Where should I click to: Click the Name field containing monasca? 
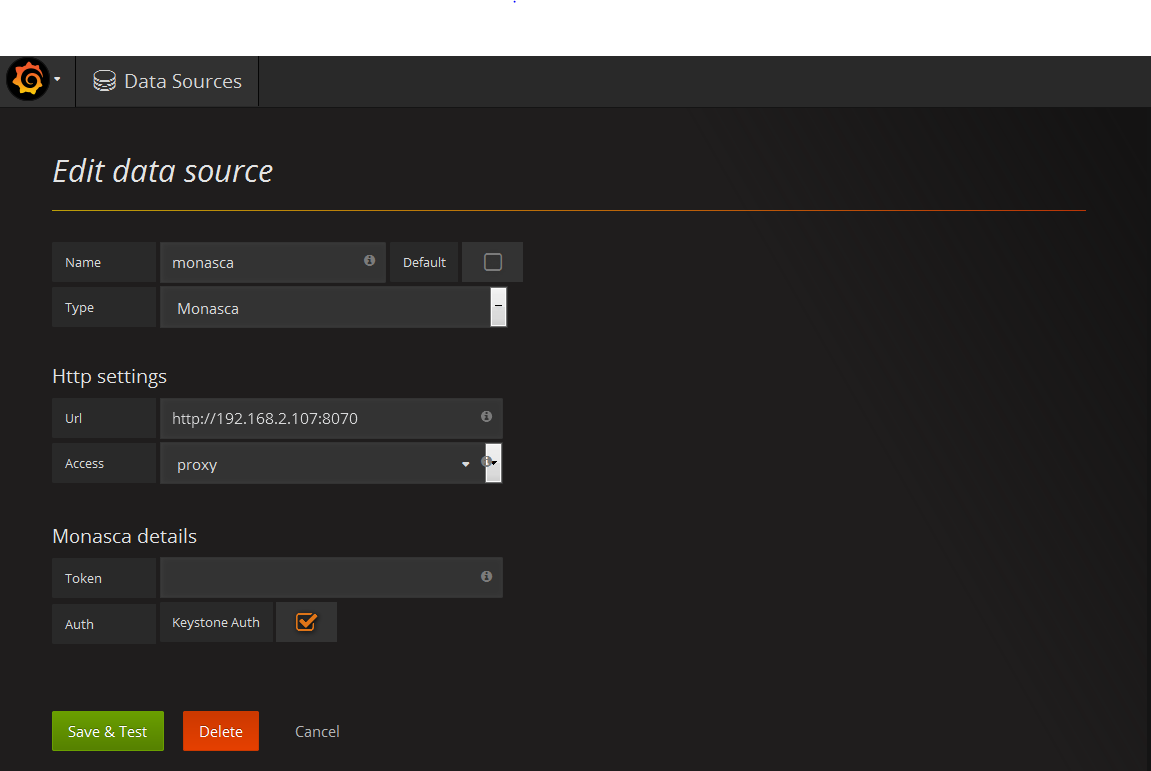click(x=272, y=262)
